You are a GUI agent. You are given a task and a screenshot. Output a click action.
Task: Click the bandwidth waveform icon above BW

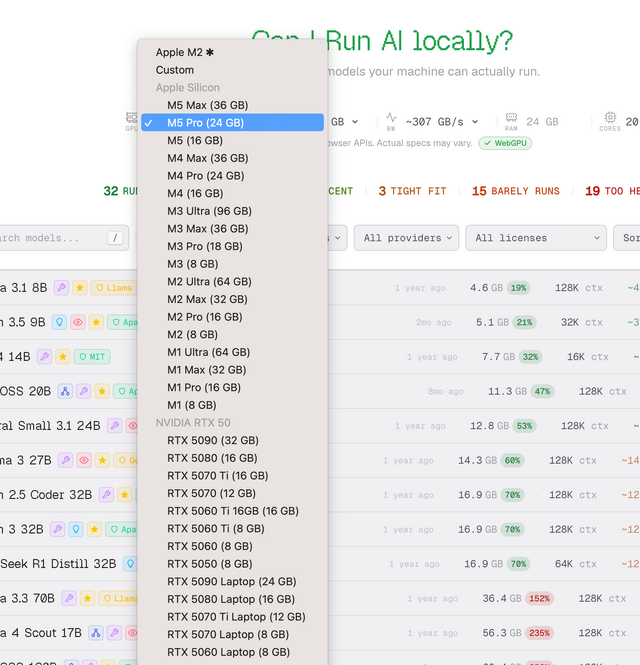391,117
